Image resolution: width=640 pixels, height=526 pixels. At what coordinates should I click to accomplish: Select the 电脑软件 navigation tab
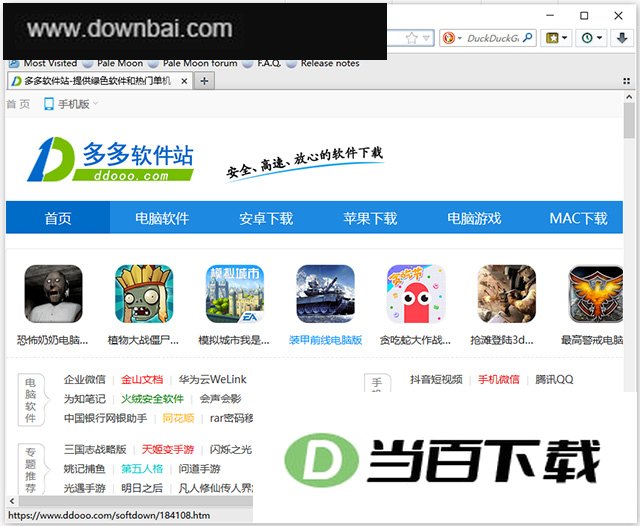[x=162, y=218]
